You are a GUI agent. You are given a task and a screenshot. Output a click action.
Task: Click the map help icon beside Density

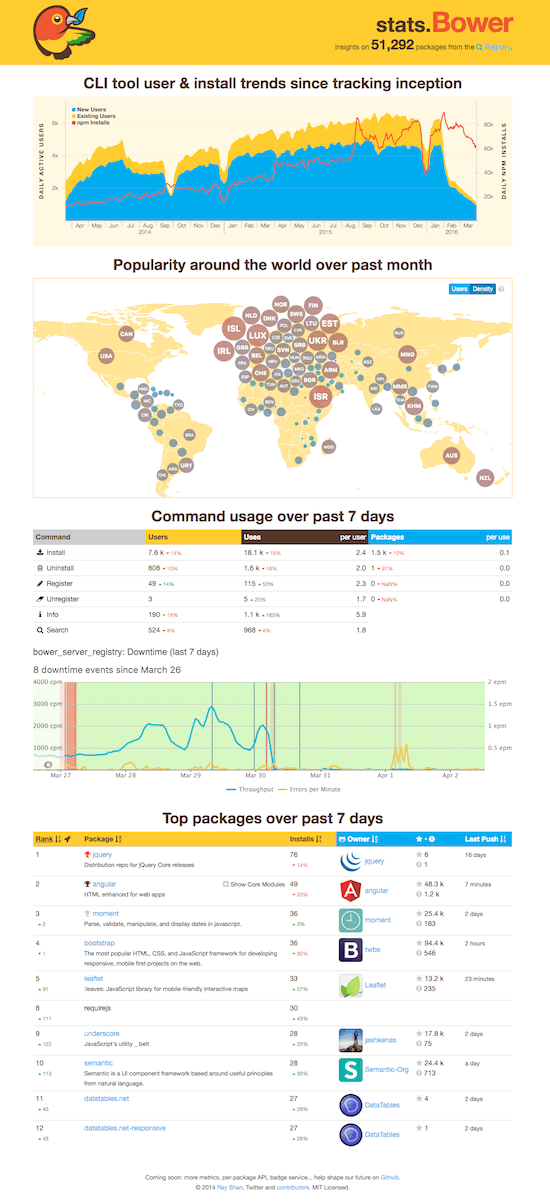coord(502,289)
